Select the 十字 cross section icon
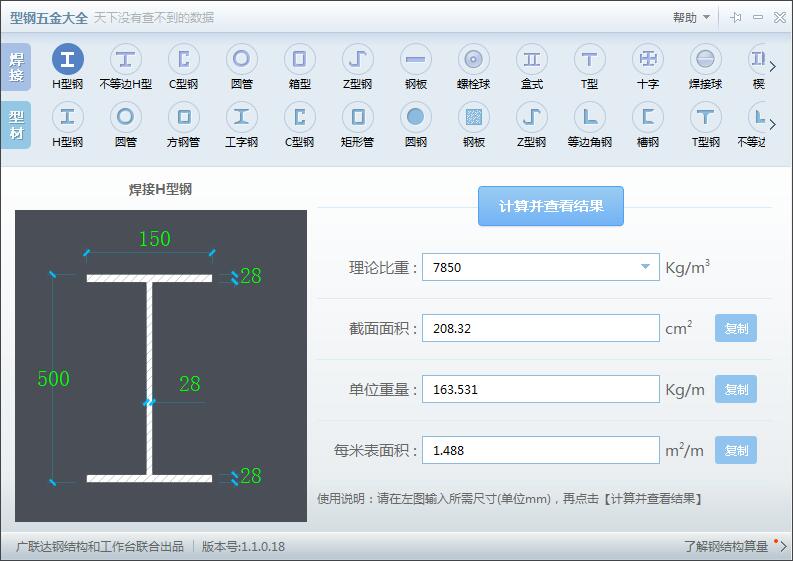Viewport: 793px width, 561px height. [x=647, y=60]
